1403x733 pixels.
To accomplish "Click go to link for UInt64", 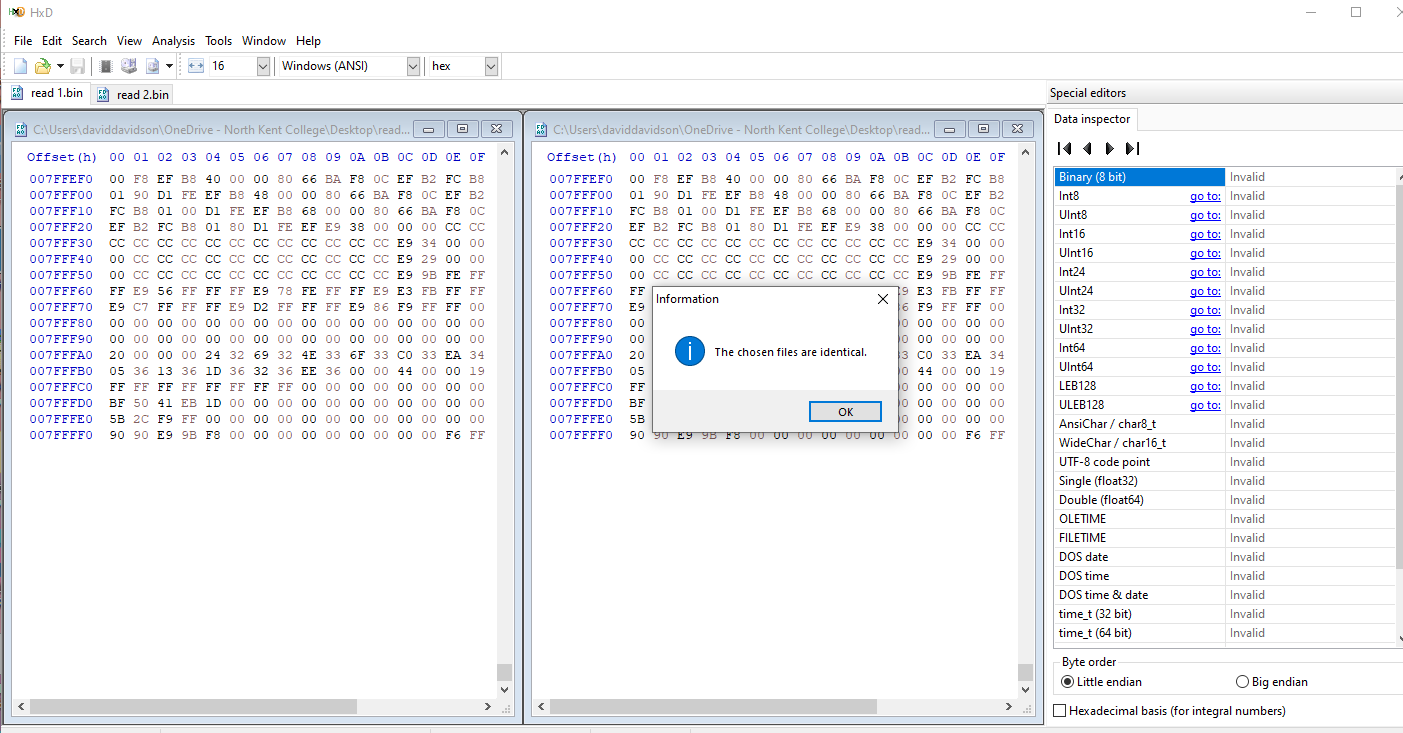I will [x=1205, y=367].
